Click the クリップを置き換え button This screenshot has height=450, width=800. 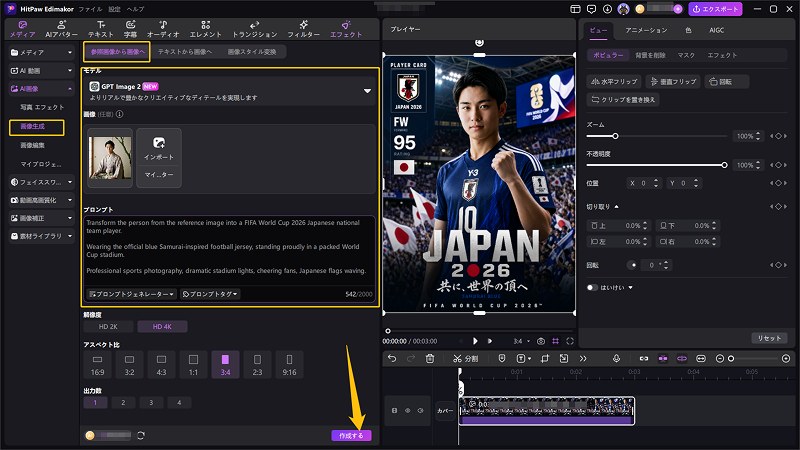pos(623,99)
